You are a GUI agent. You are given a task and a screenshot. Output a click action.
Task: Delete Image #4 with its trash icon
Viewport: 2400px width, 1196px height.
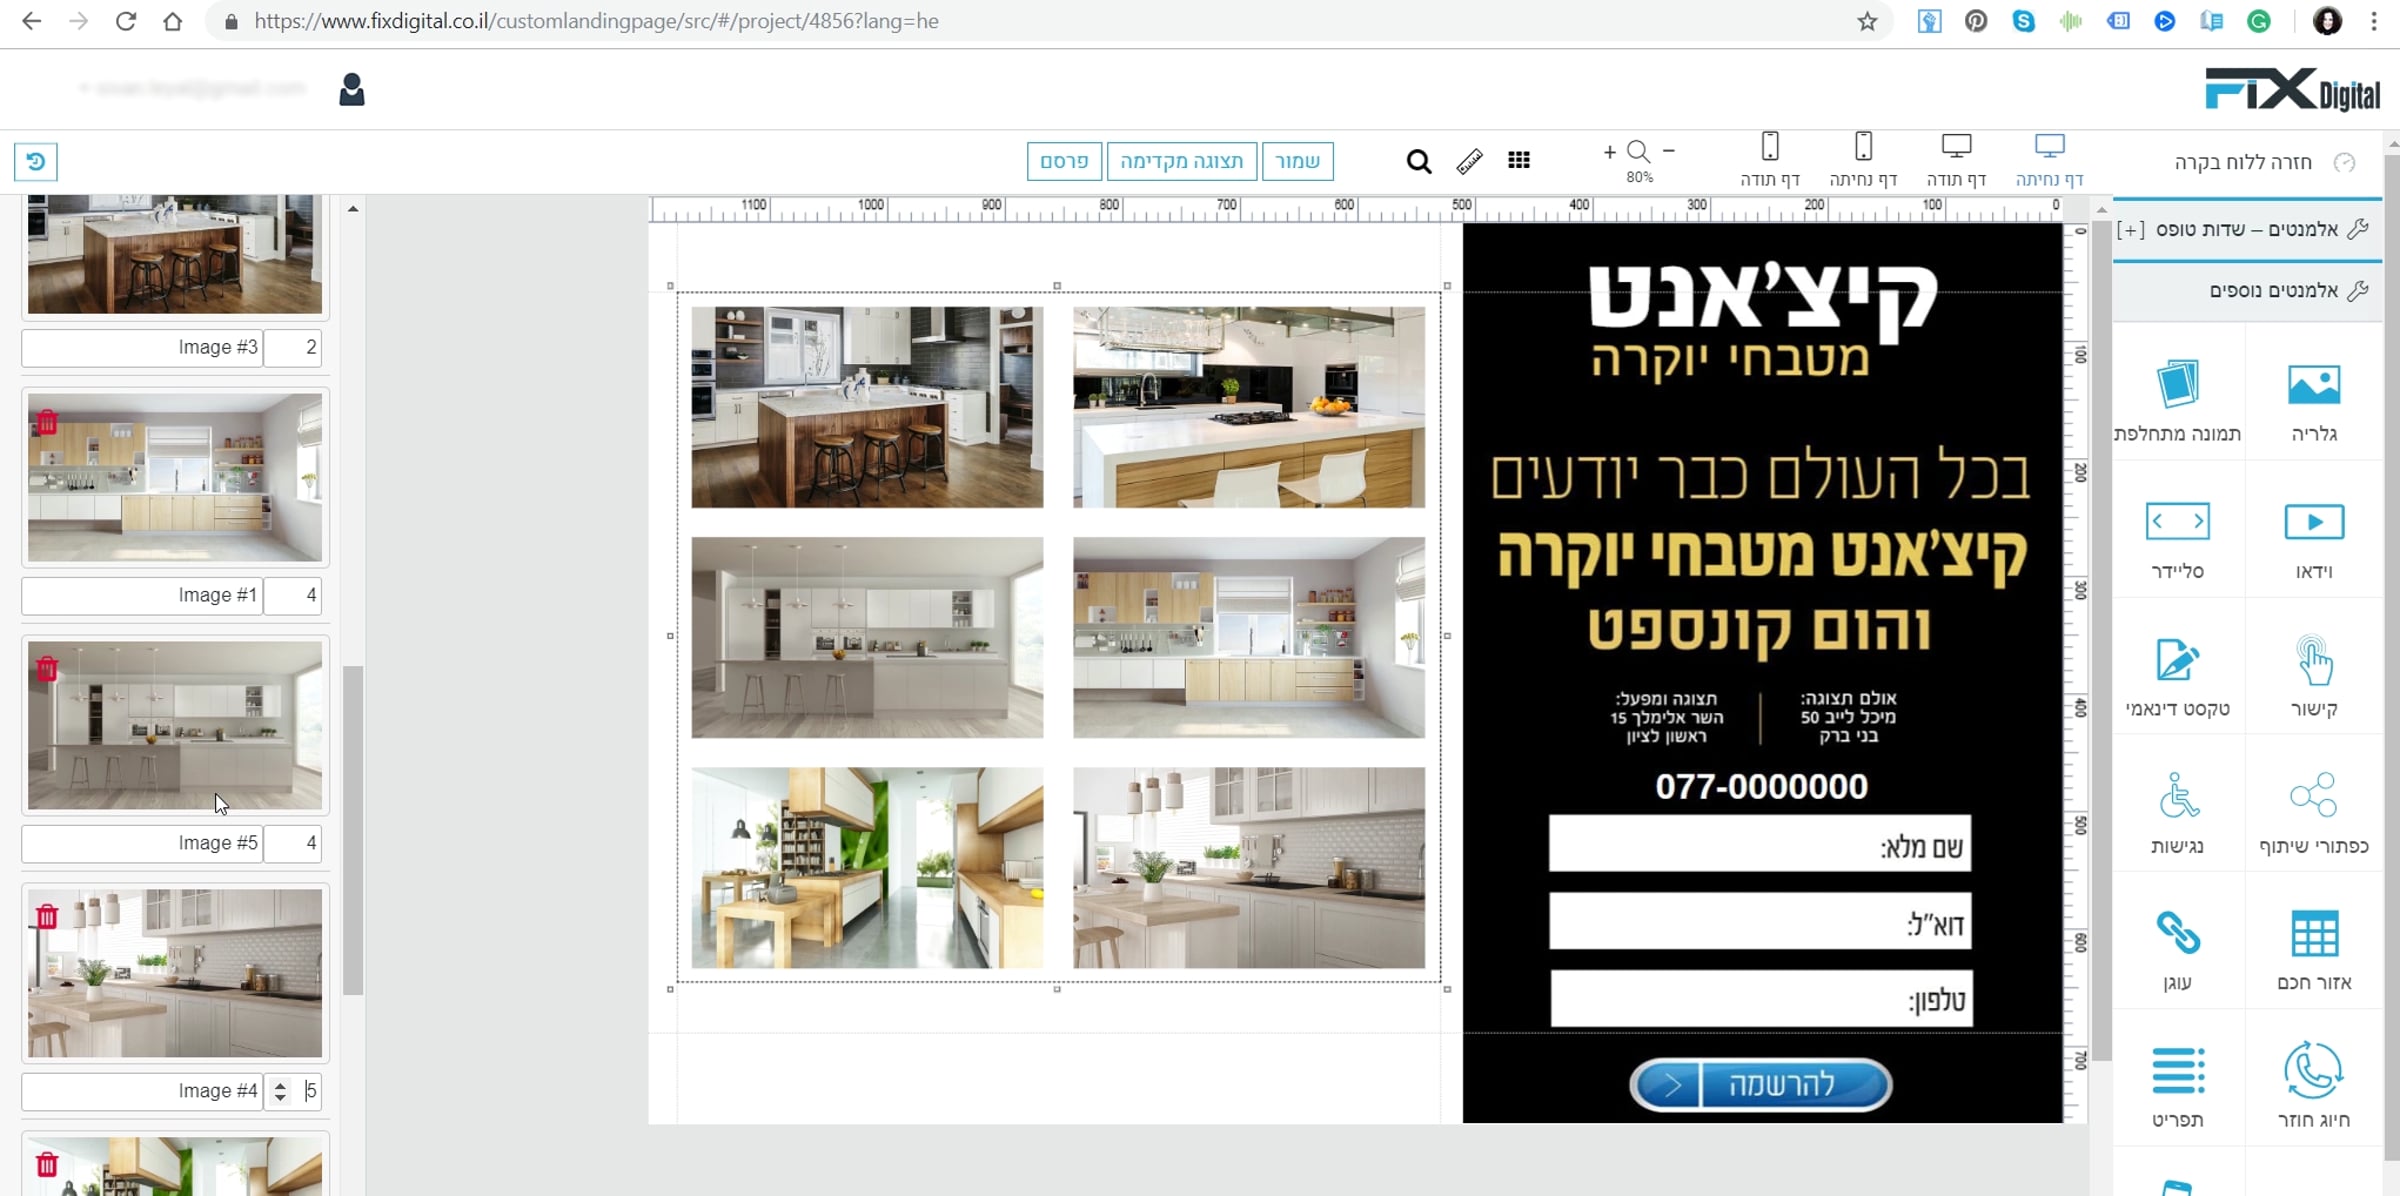[x=47, y=916]
